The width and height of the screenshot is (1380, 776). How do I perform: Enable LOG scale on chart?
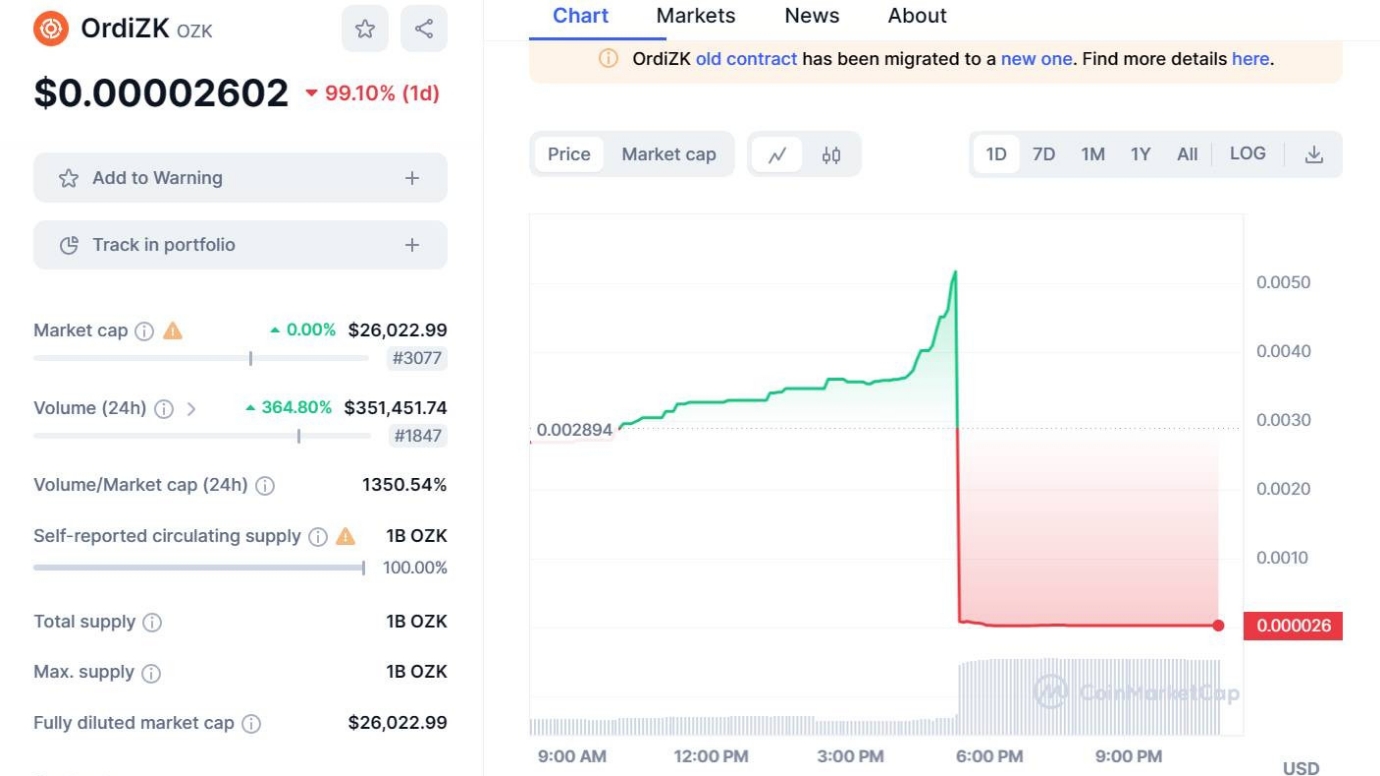(1247, 154)
